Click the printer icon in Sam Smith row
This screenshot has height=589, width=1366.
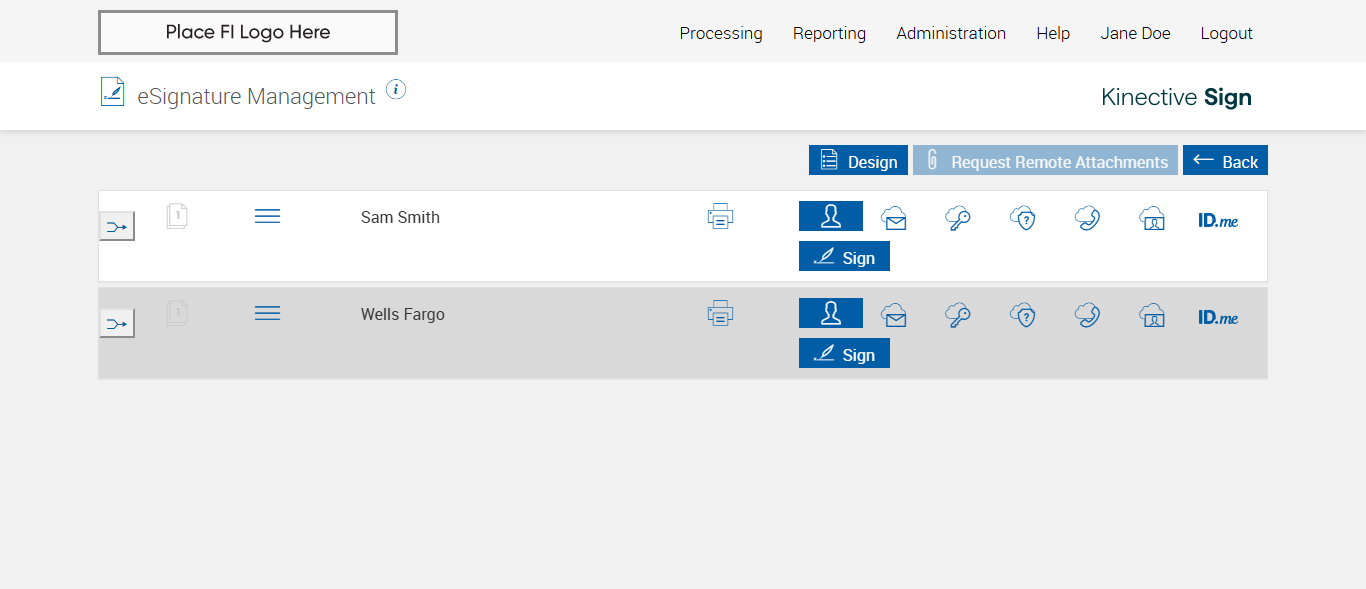point(720,216)
